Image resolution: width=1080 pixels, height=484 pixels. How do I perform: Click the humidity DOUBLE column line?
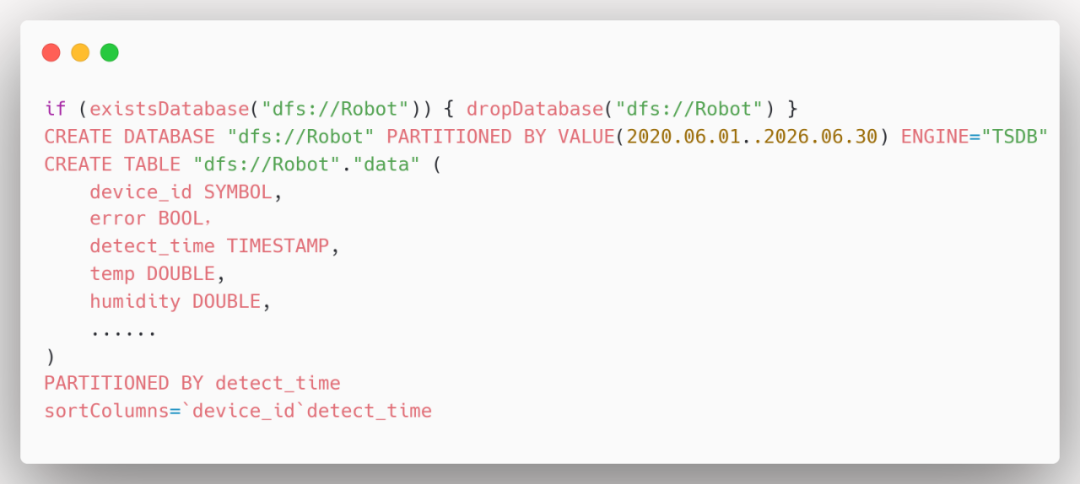click(180, 302)
